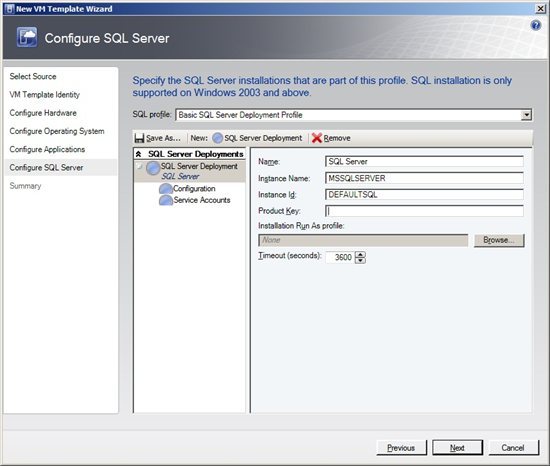Screen dimensions: 550x466
Task: Click the wizard cloud icon in header
Action: coord(27,37)
